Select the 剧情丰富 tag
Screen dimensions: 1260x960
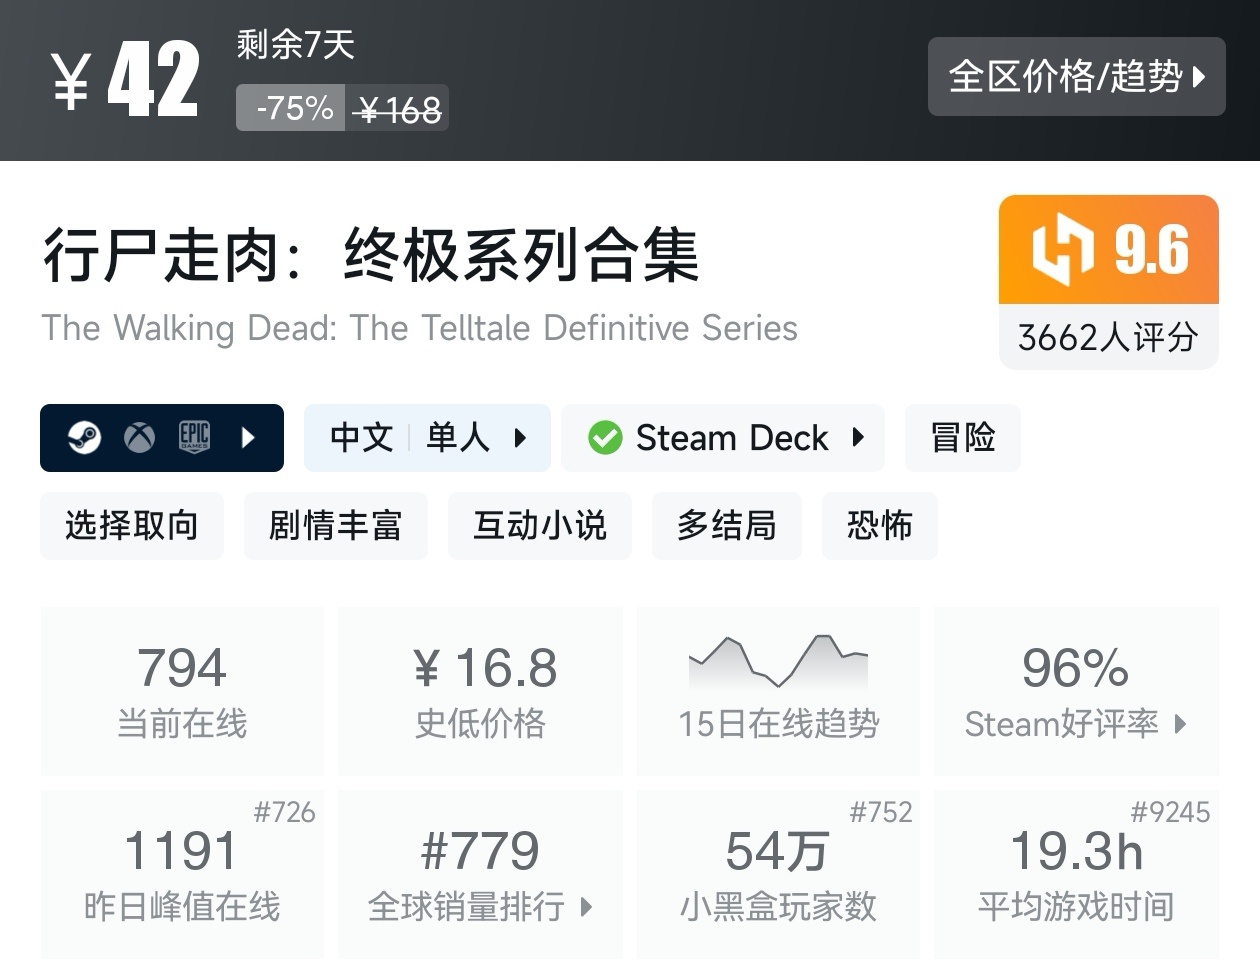335,525
